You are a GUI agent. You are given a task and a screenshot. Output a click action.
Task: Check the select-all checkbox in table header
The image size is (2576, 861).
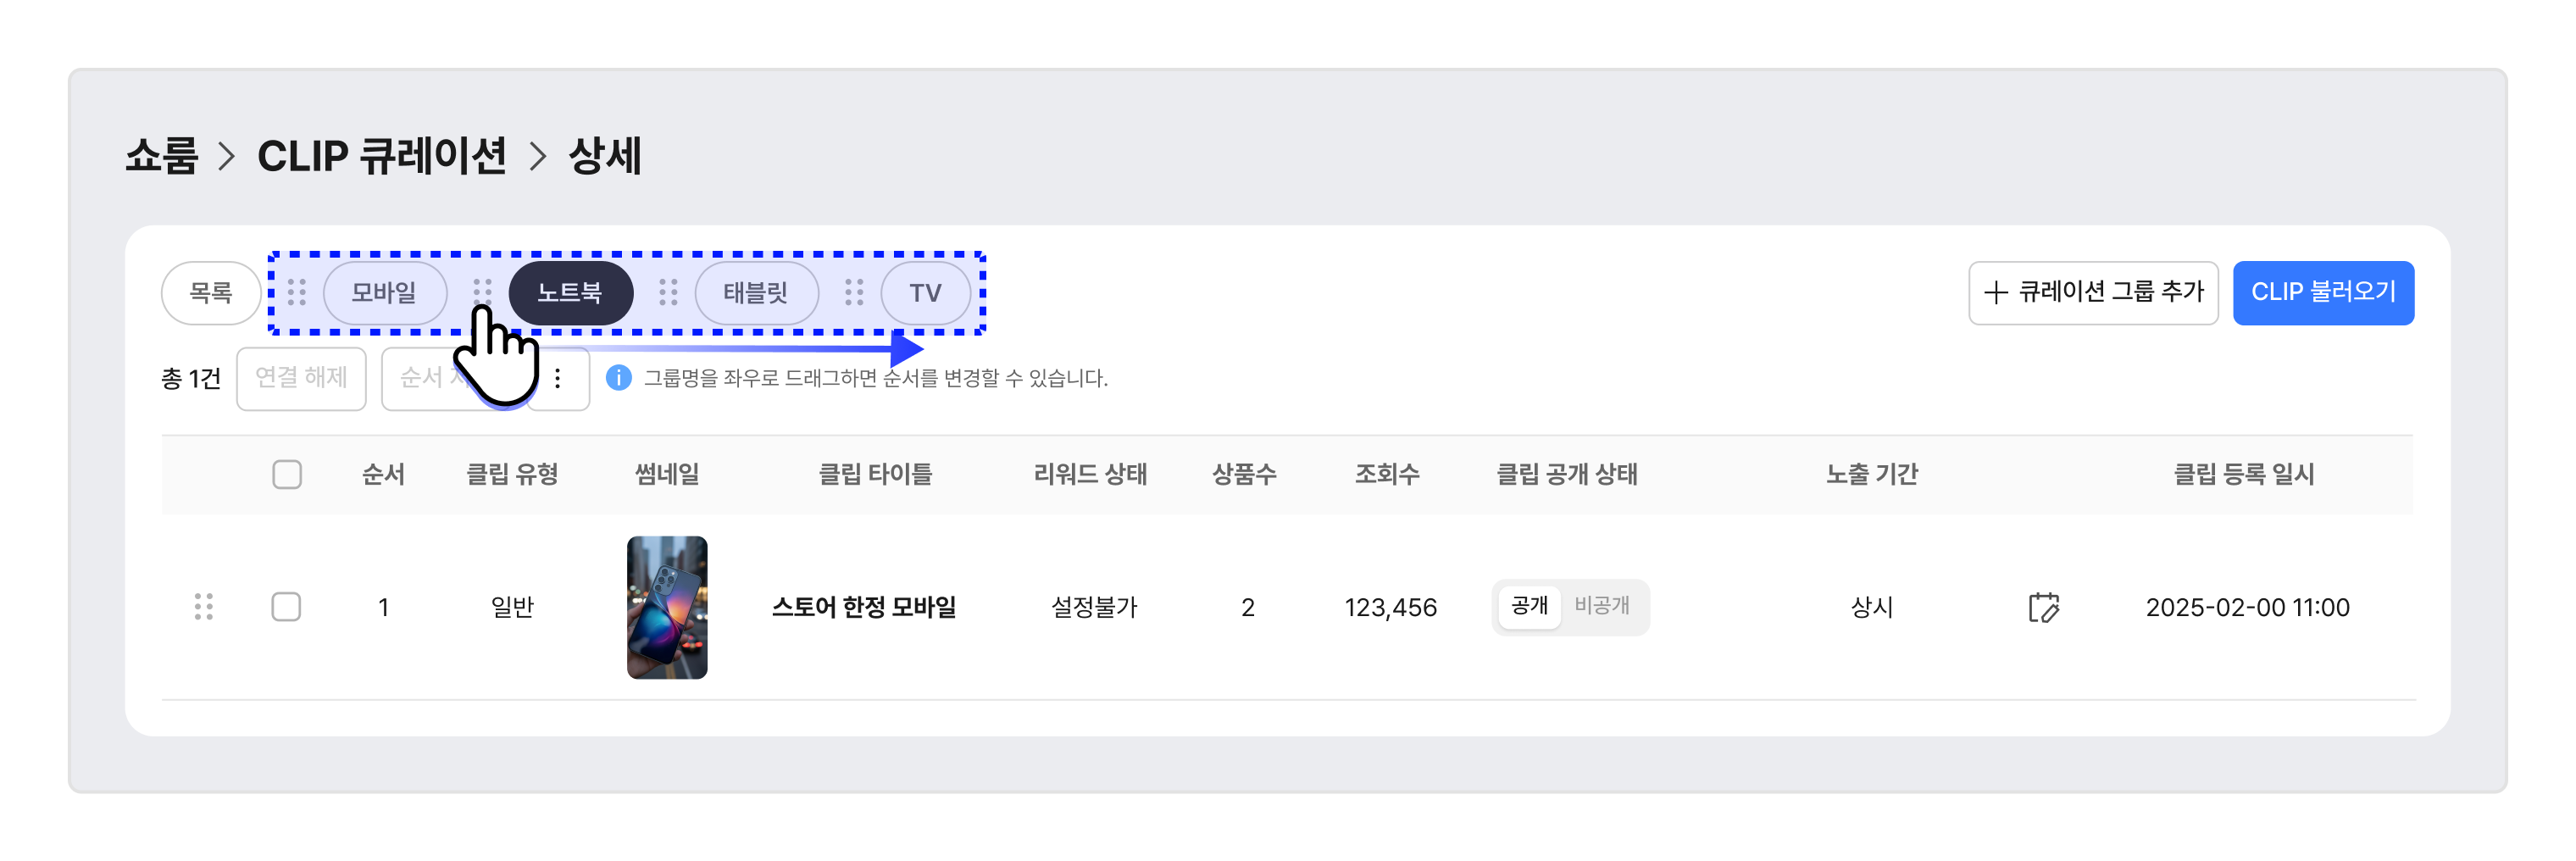[287, 474]
